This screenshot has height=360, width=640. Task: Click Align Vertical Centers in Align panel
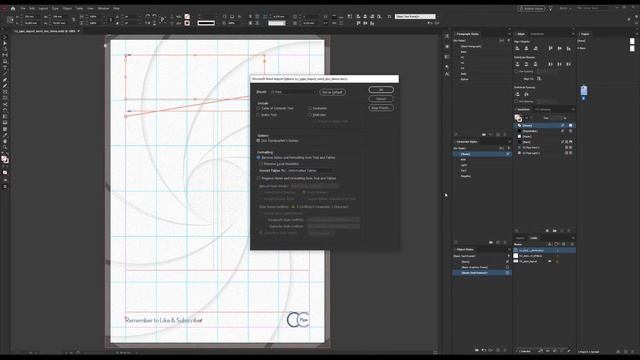[560, 48]
